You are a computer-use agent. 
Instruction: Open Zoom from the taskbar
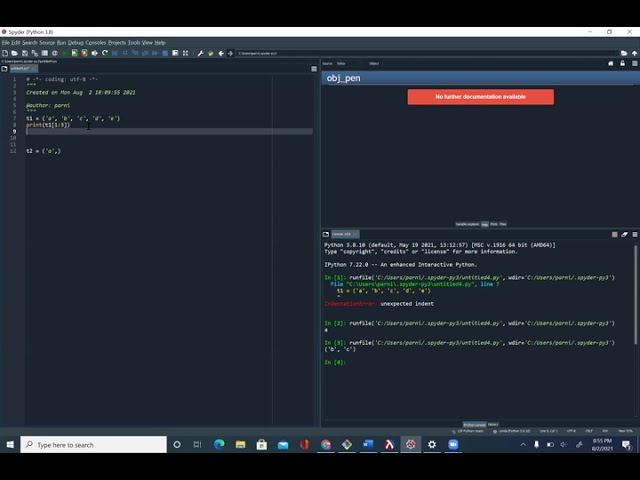pos(453,444)
